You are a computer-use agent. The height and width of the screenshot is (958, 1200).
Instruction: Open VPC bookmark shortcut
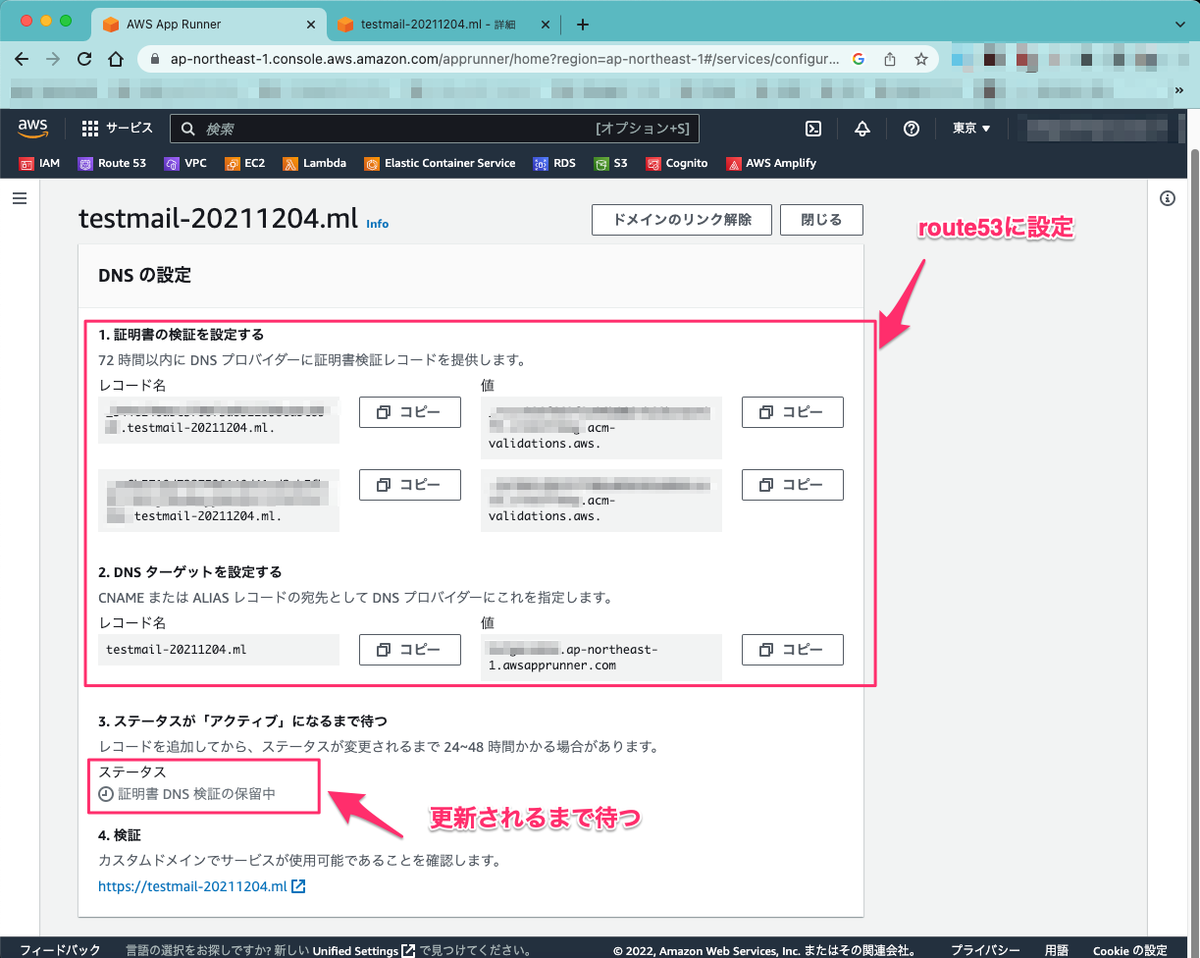click(185, 163)
